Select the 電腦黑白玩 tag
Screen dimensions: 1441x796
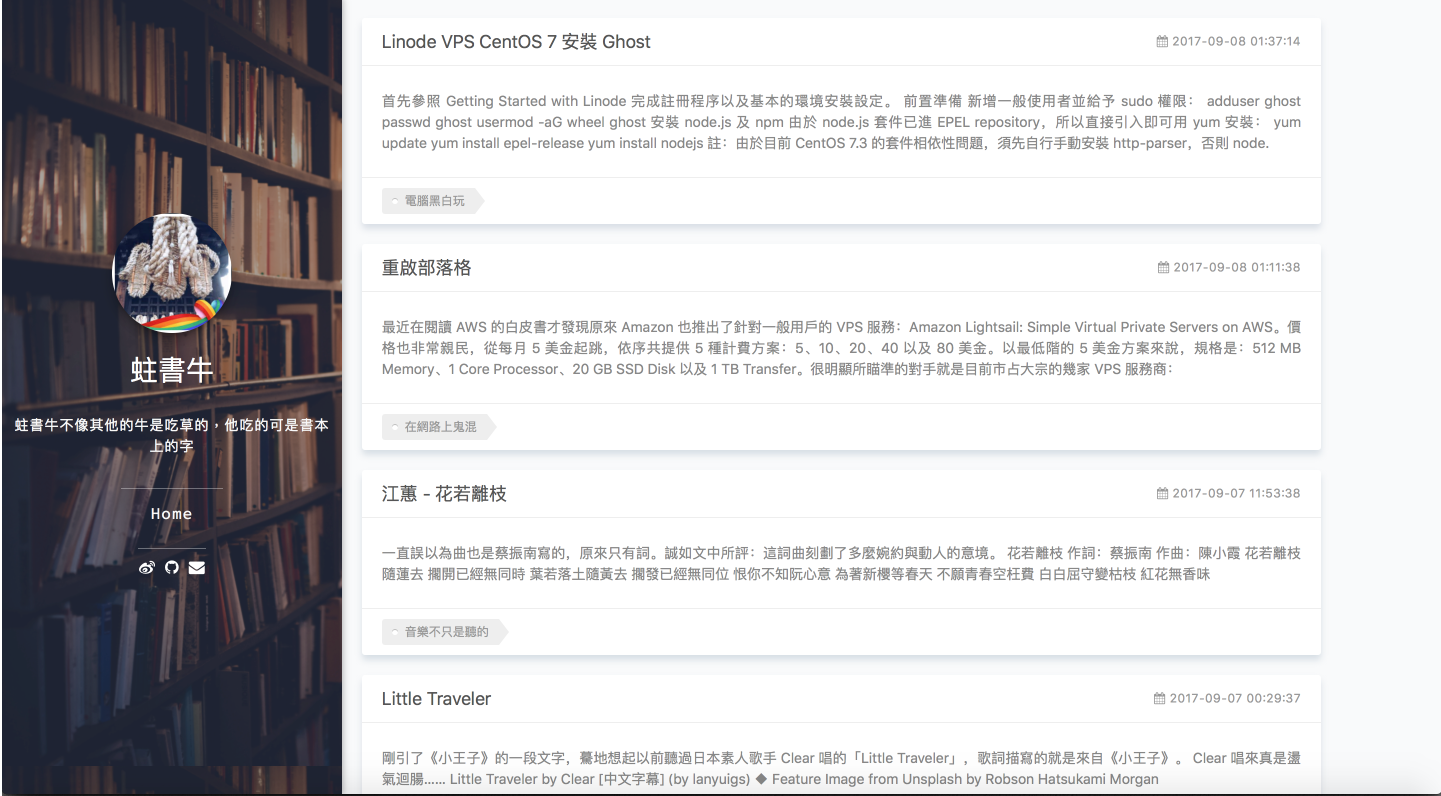click(433, 201)
